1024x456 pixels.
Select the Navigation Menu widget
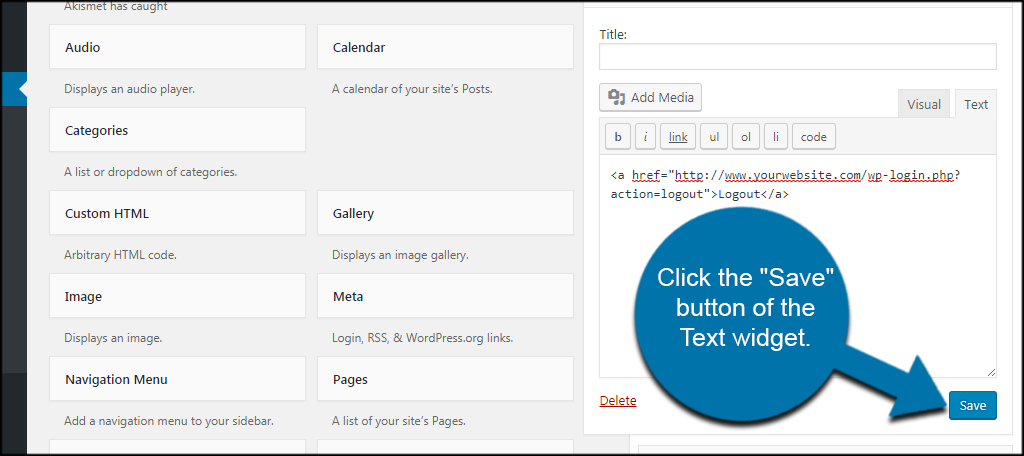(x=177, y=379)
